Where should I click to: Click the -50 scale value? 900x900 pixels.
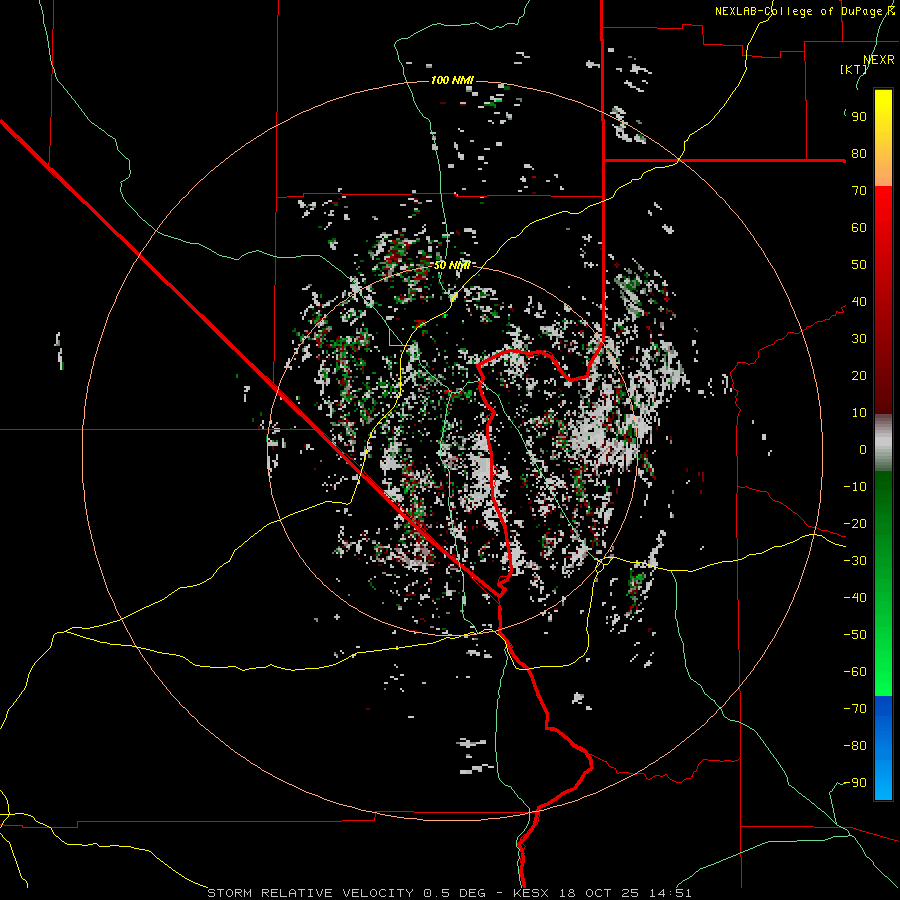point(855,634)
